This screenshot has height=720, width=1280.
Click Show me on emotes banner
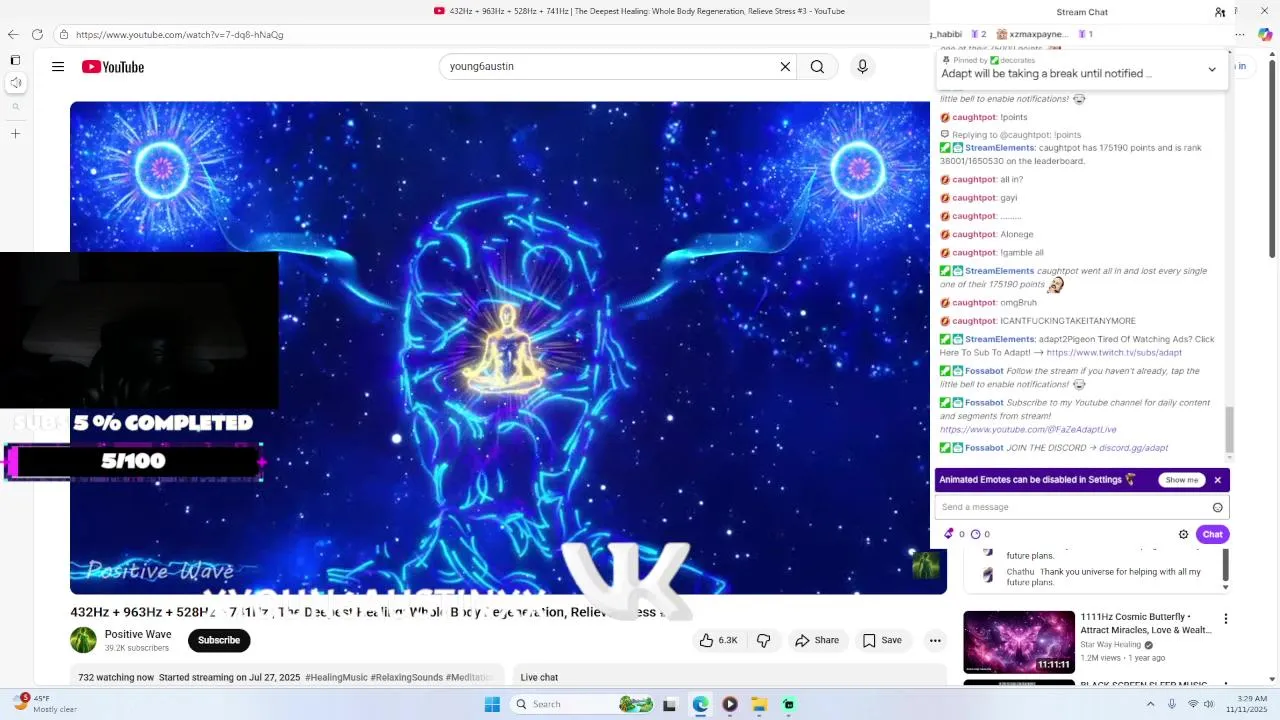[x=1181, y=480]
